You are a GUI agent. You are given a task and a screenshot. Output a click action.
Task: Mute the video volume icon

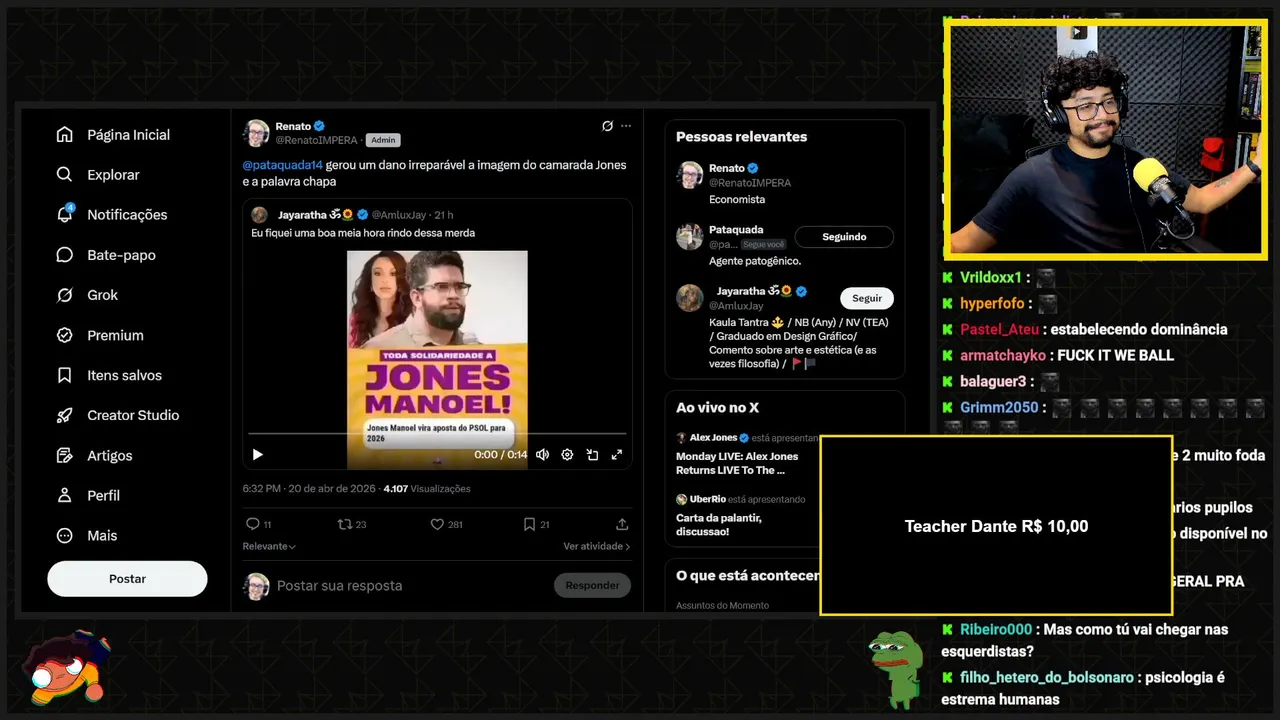pyautogui.click(x=542, y=454)
